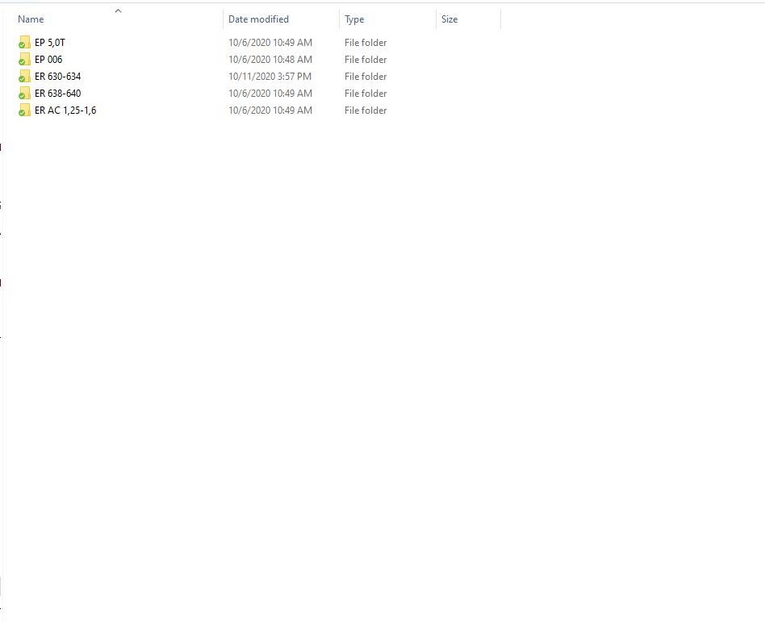
Task: Click the Size column header
Action: [450, 20]
